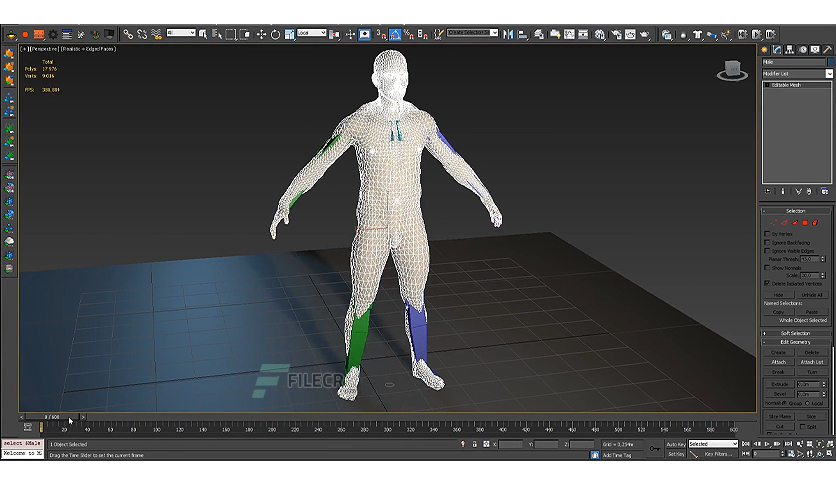836x484 pixels.
Task: Click the Attach button
Action: [778, 362]
